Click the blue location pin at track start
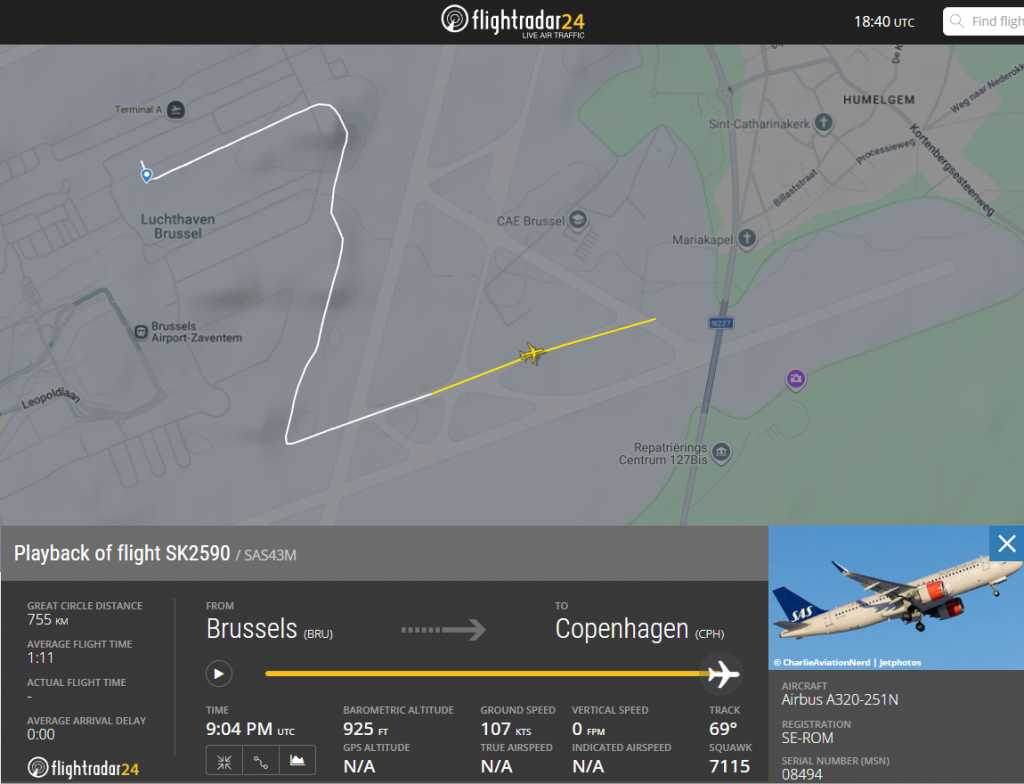1024x784 pixels. pyautogui.click(x=145, y=174)
